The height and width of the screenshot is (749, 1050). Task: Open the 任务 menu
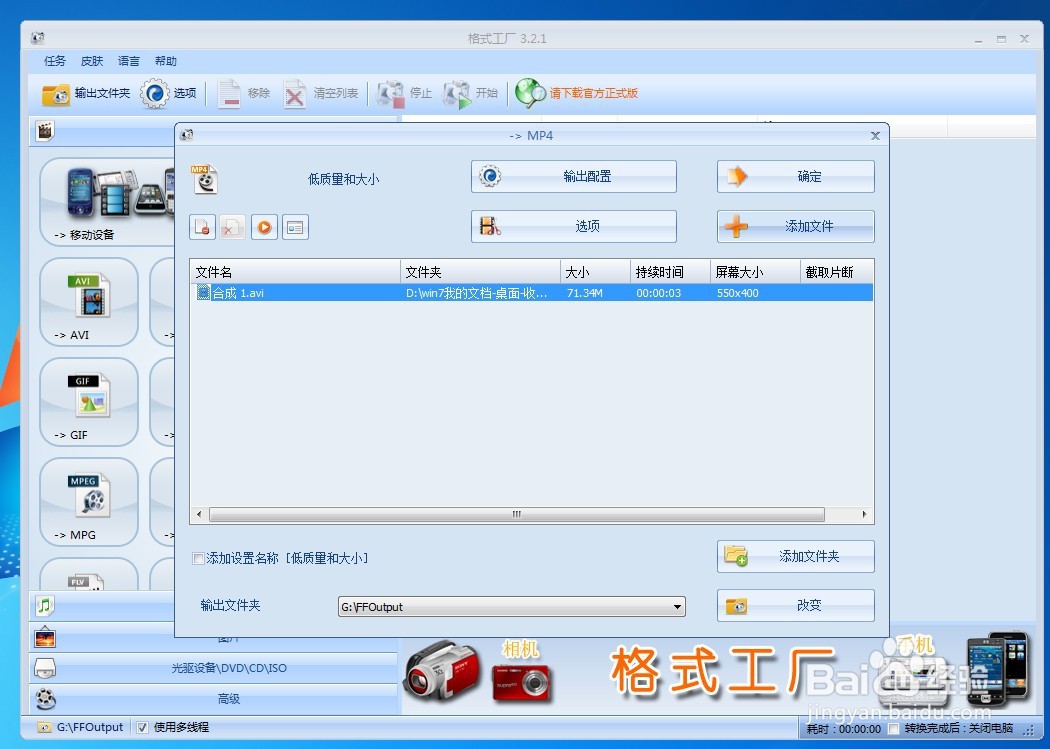point(54,60)
